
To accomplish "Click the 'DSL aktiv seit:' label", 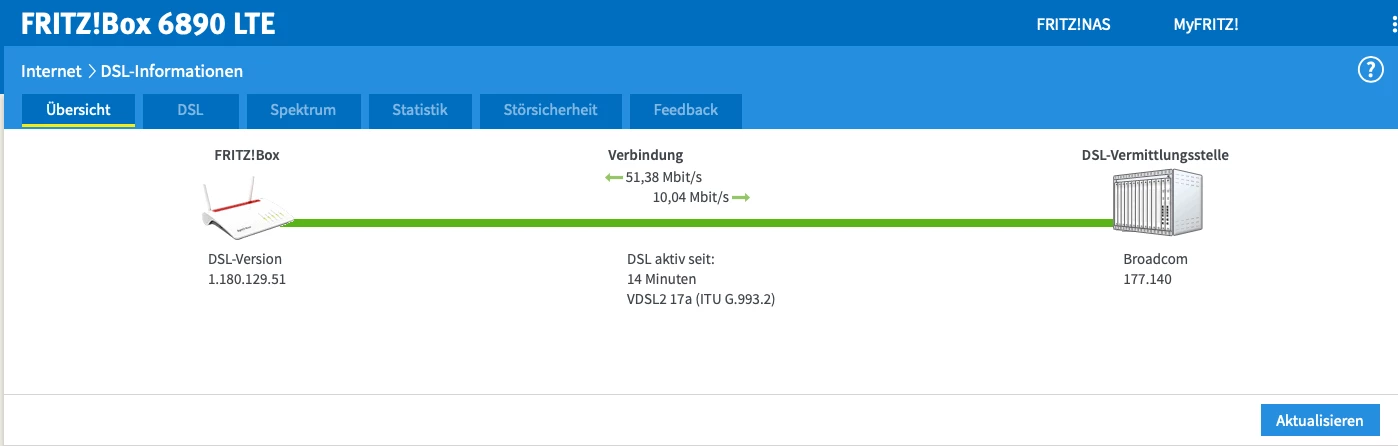I will pos(670,259).
